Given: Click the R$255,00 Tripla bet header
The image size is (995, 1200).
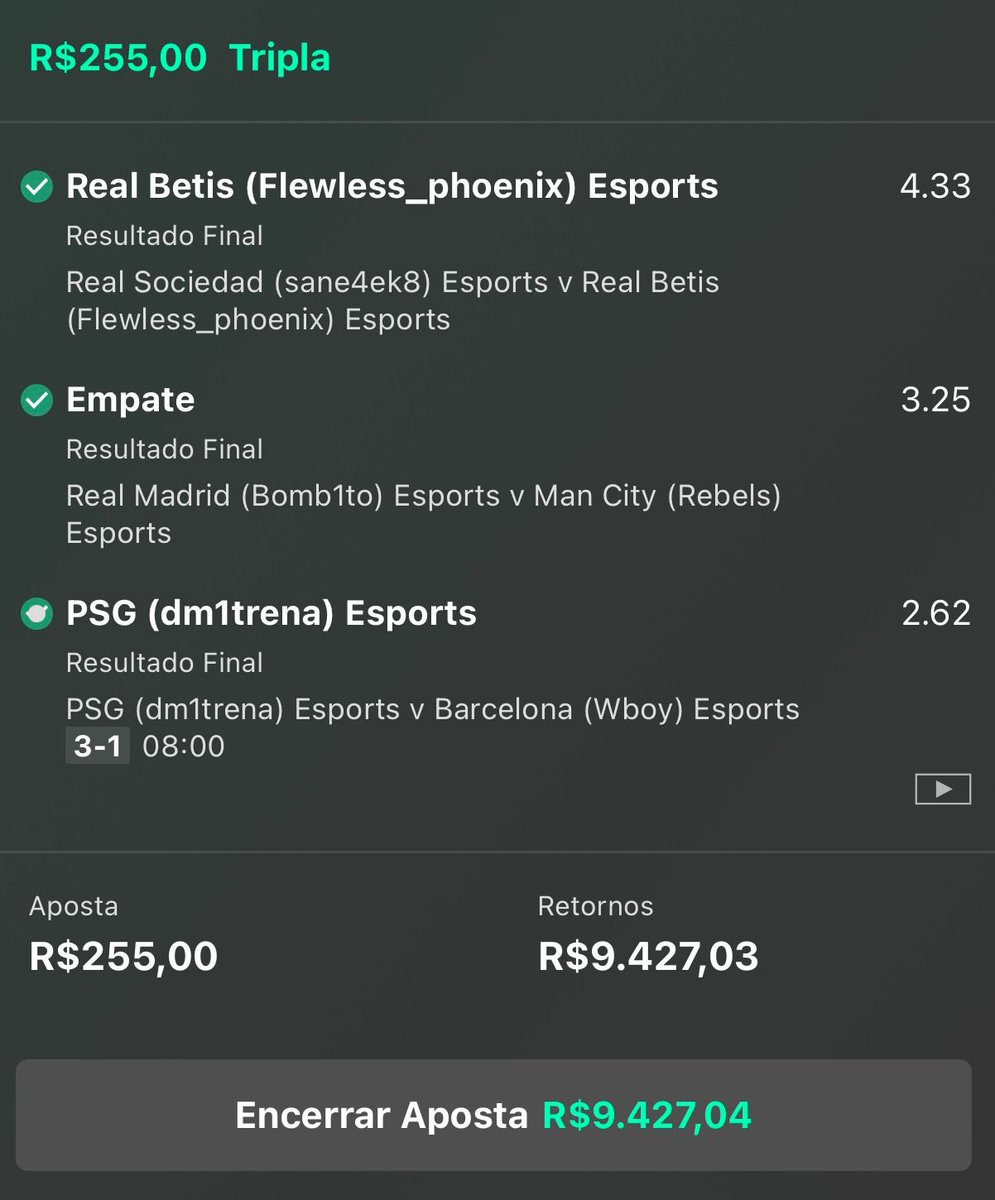Looking at the screenshot, I should coord(180,58).
